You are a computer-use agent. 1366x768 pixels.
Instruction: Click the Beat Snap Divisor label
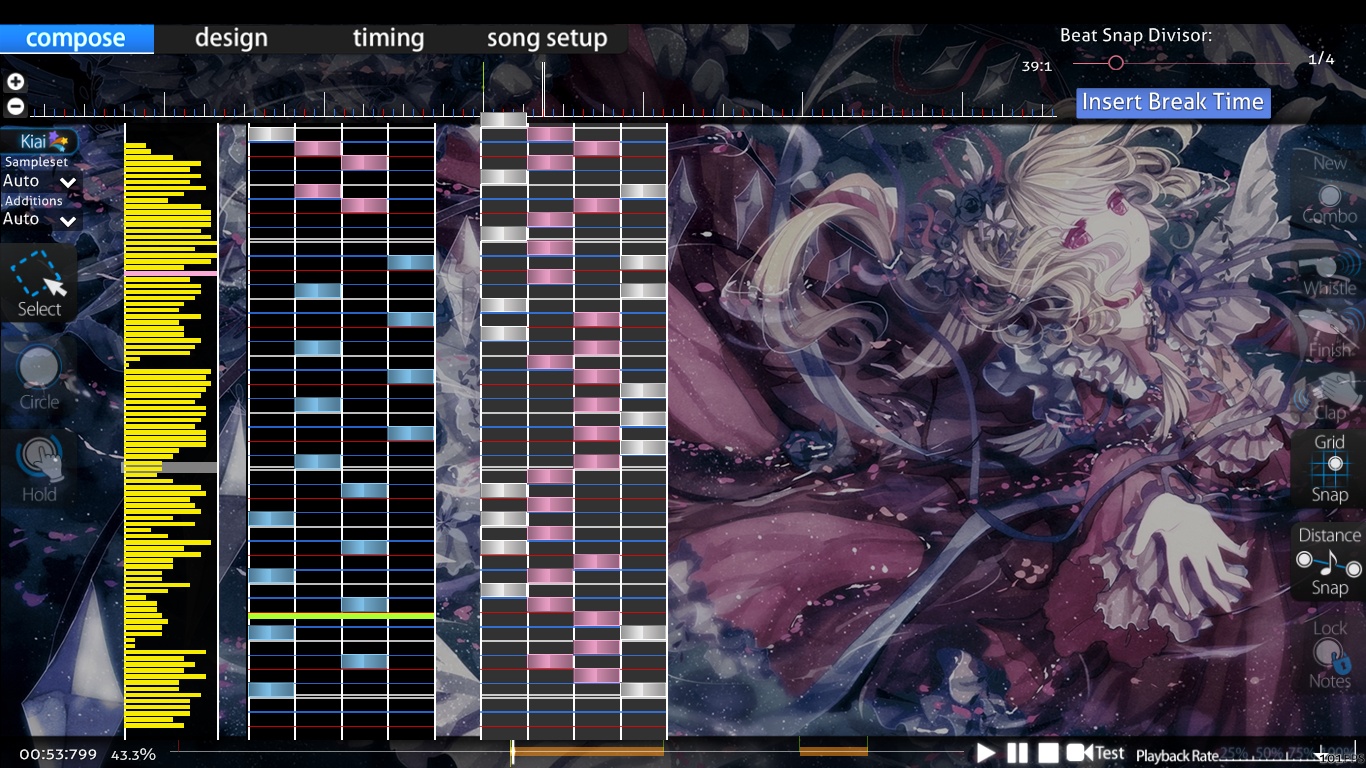1136,35
